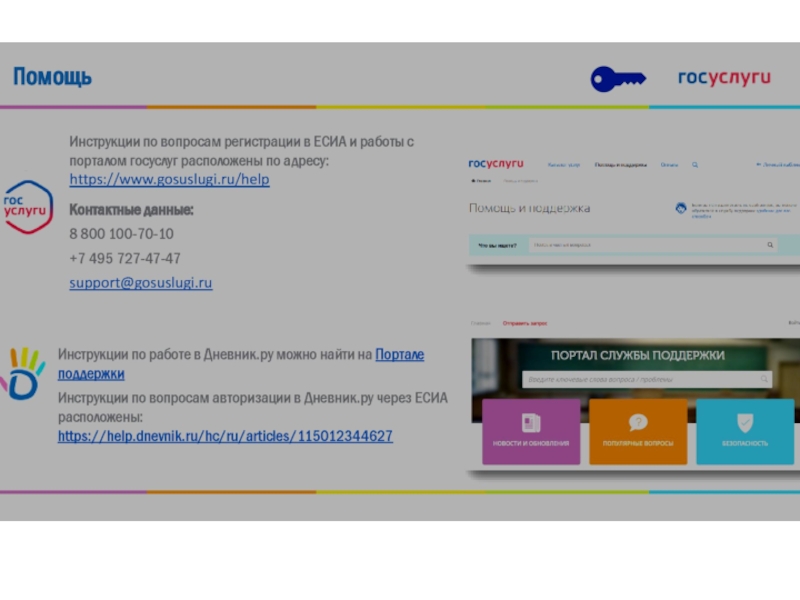The image size is (800, 600).
Task: Open the orange Популярные вопросы tile
Action: [x=638, y=432]
